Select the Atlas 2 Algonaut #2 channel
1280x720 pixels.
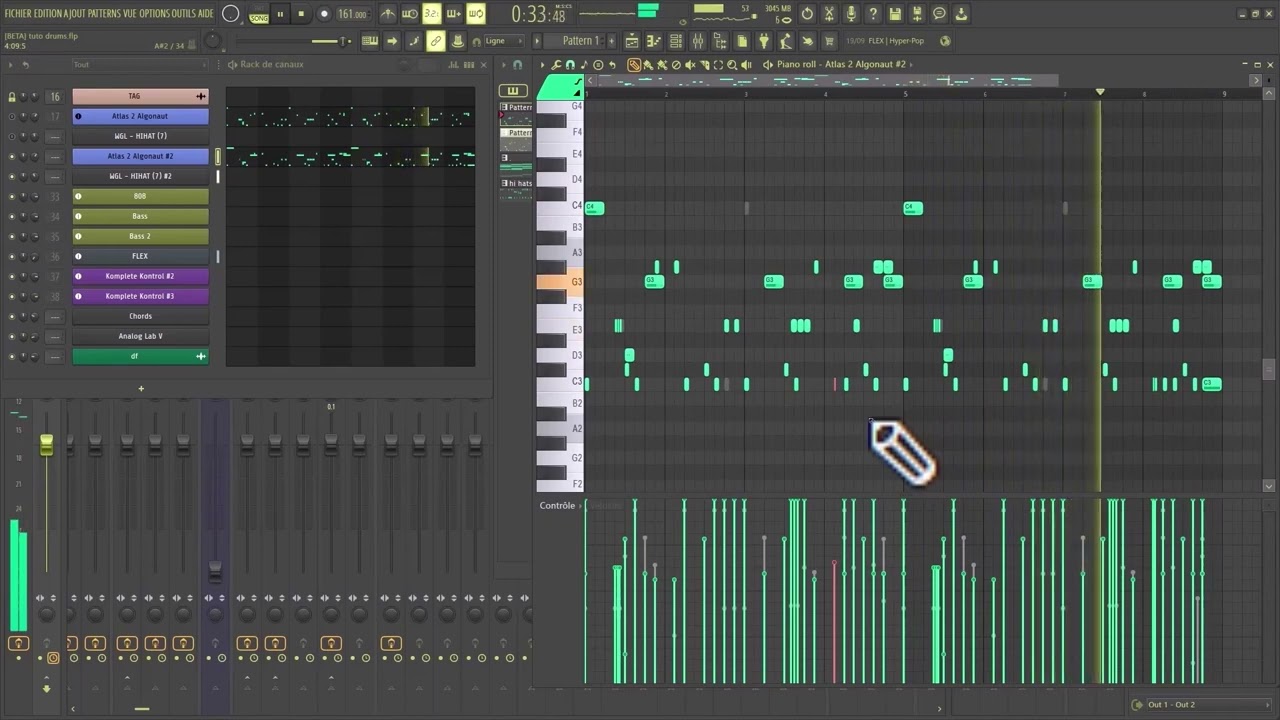[x=140, y=157]
